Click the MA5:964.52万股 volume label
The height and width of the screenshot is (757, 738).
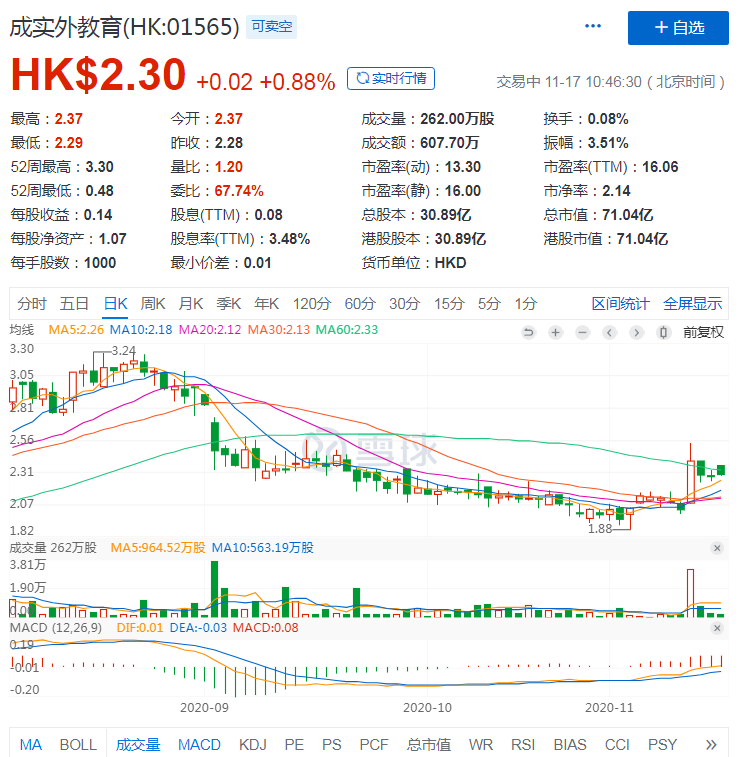158,548
